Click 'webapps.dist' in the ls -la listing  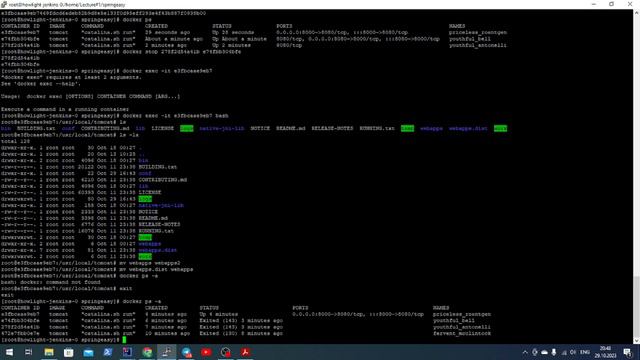click(158, 250)
